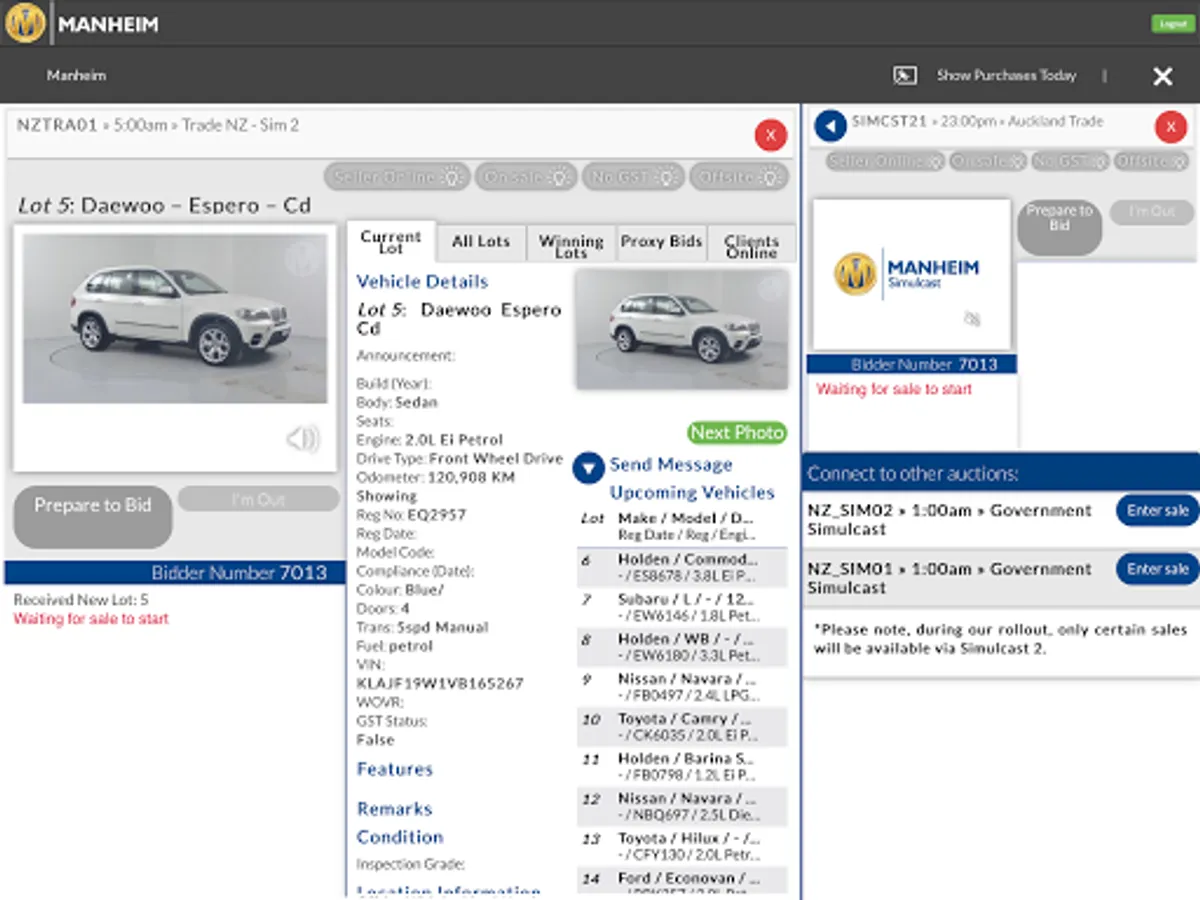Click the Reg No EQ2957 value
Screen dimensions: 1200x900
[435, 516]
